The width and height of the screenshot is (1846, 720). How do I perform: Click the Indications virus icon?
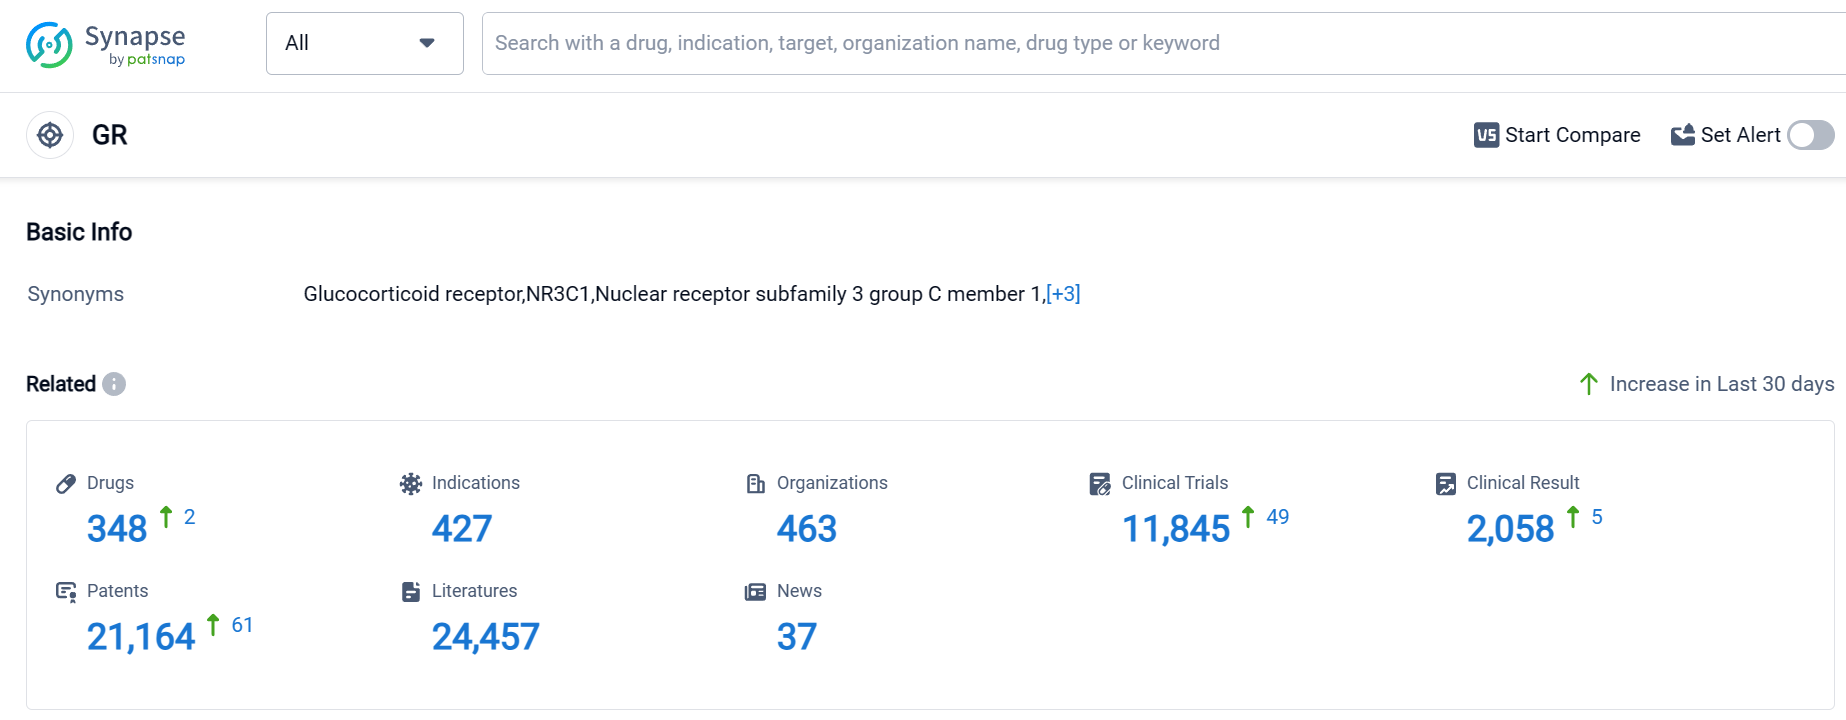pyautogui.click(x=410, y=484)
